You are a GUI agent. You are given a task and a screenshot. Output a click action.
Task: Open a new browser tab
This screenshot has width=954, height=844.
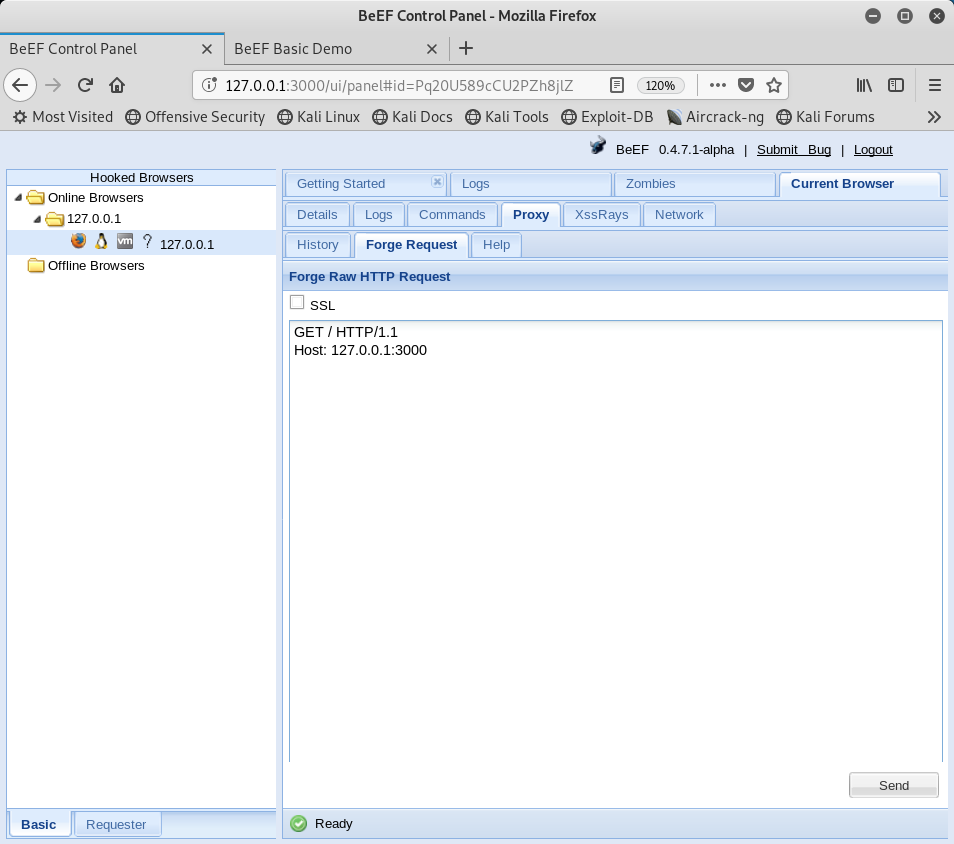[x=465, y=48]
